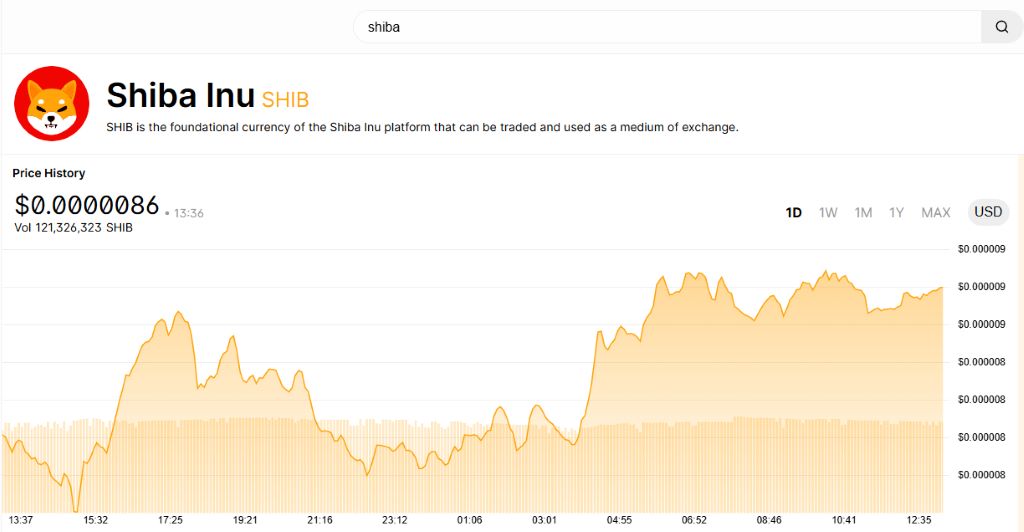Click the 06:52 time axis label
Viewport: 1024px width, 532px height.
694,520
